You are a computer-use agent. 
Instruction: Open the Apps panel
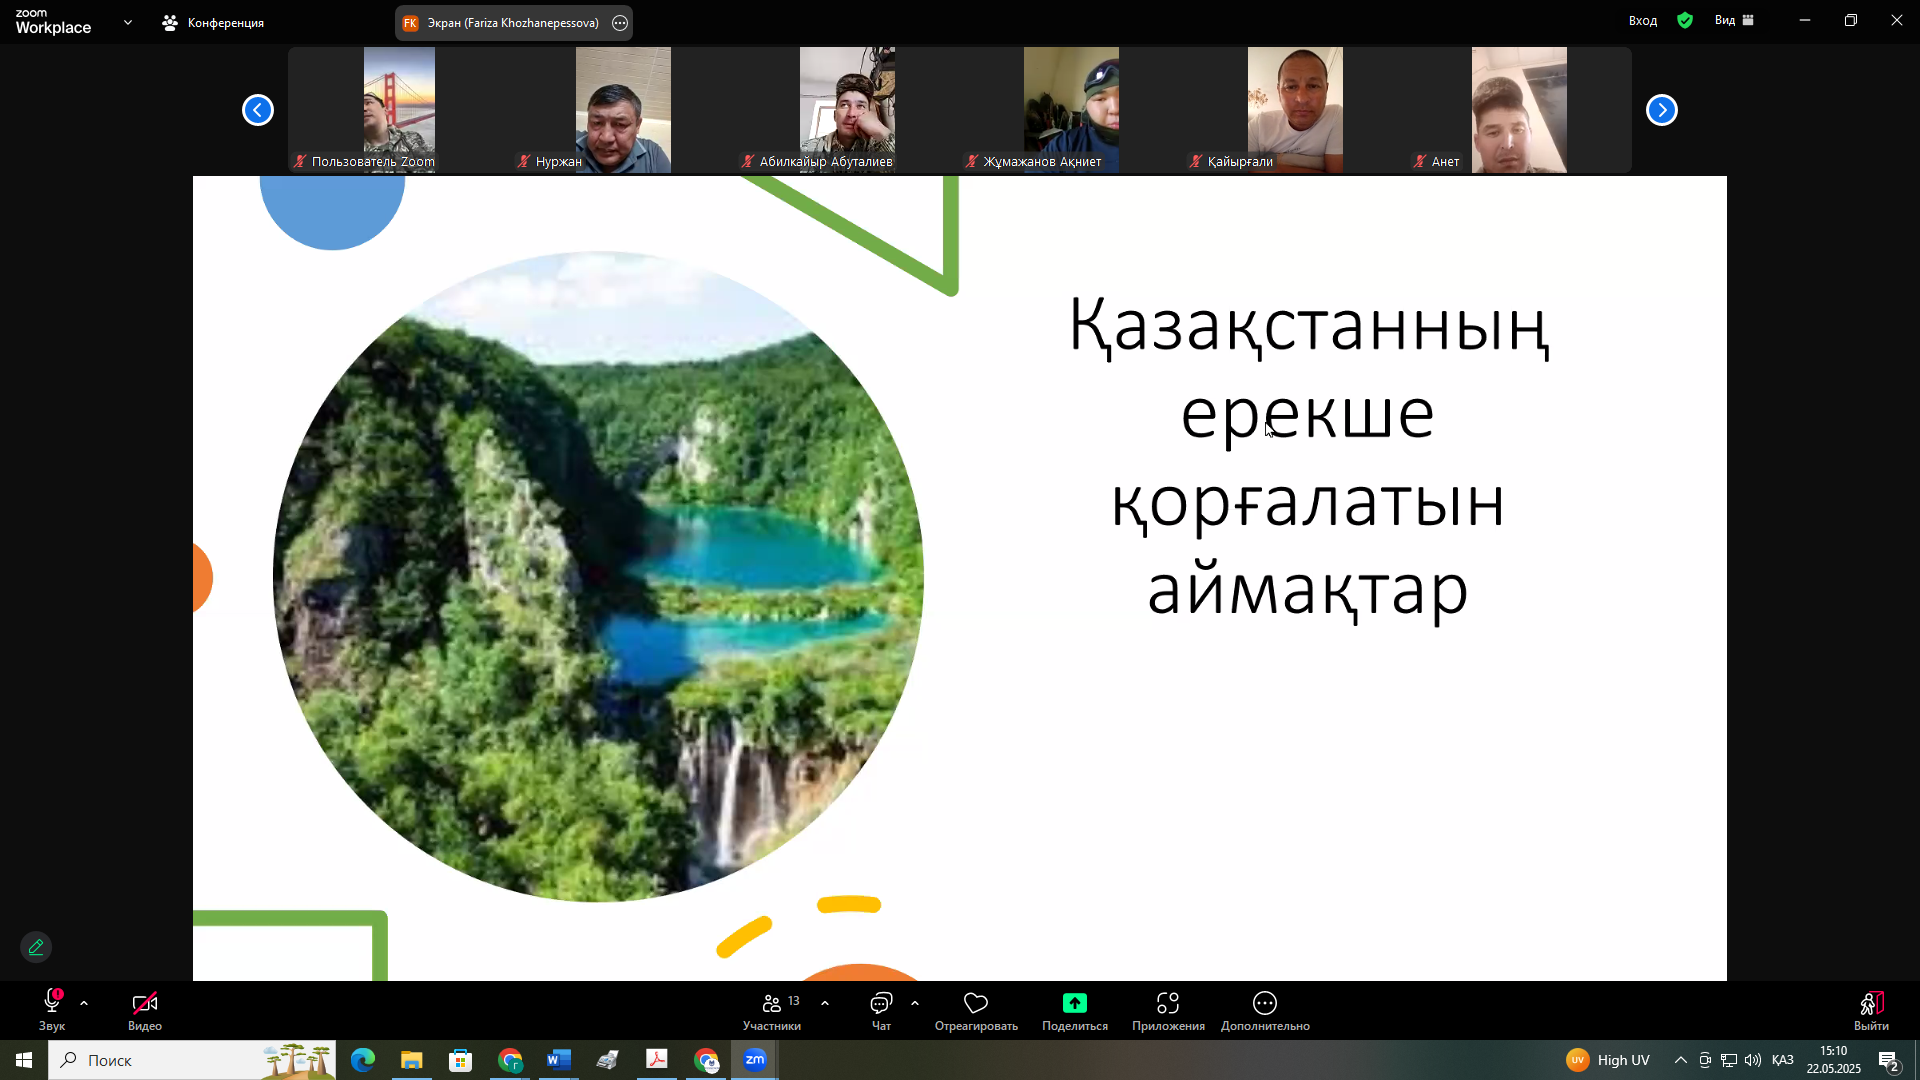(1168, 1004)
